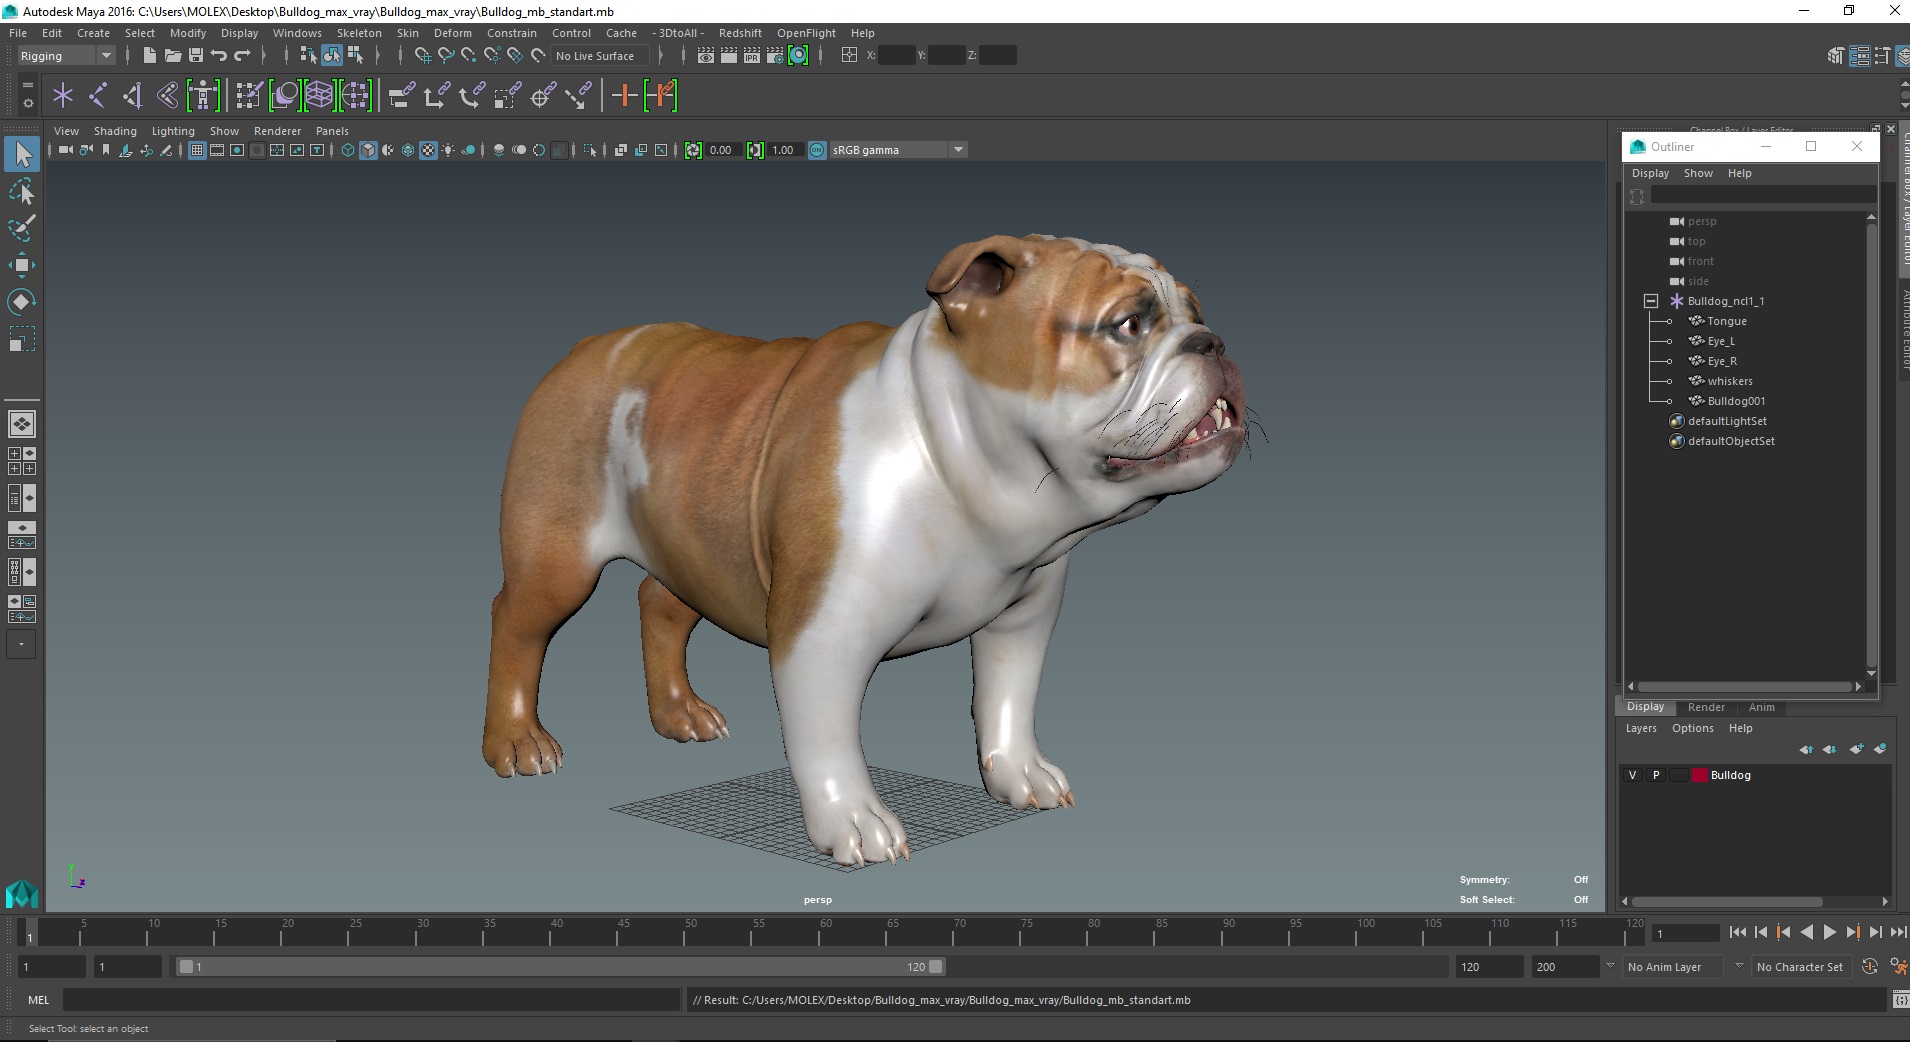Screen dimensions: 1910x1042
Task: Click the MEL command line input
Action: click(372, 1000)
